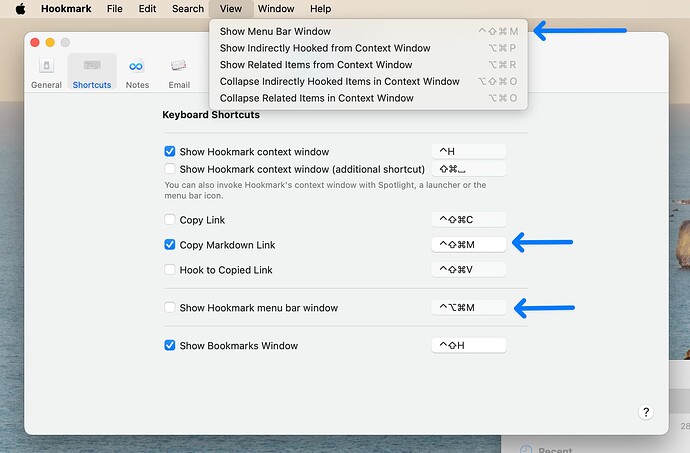Choose Show Menu Bar Window
690x453 pixels.
click(368, 31)
